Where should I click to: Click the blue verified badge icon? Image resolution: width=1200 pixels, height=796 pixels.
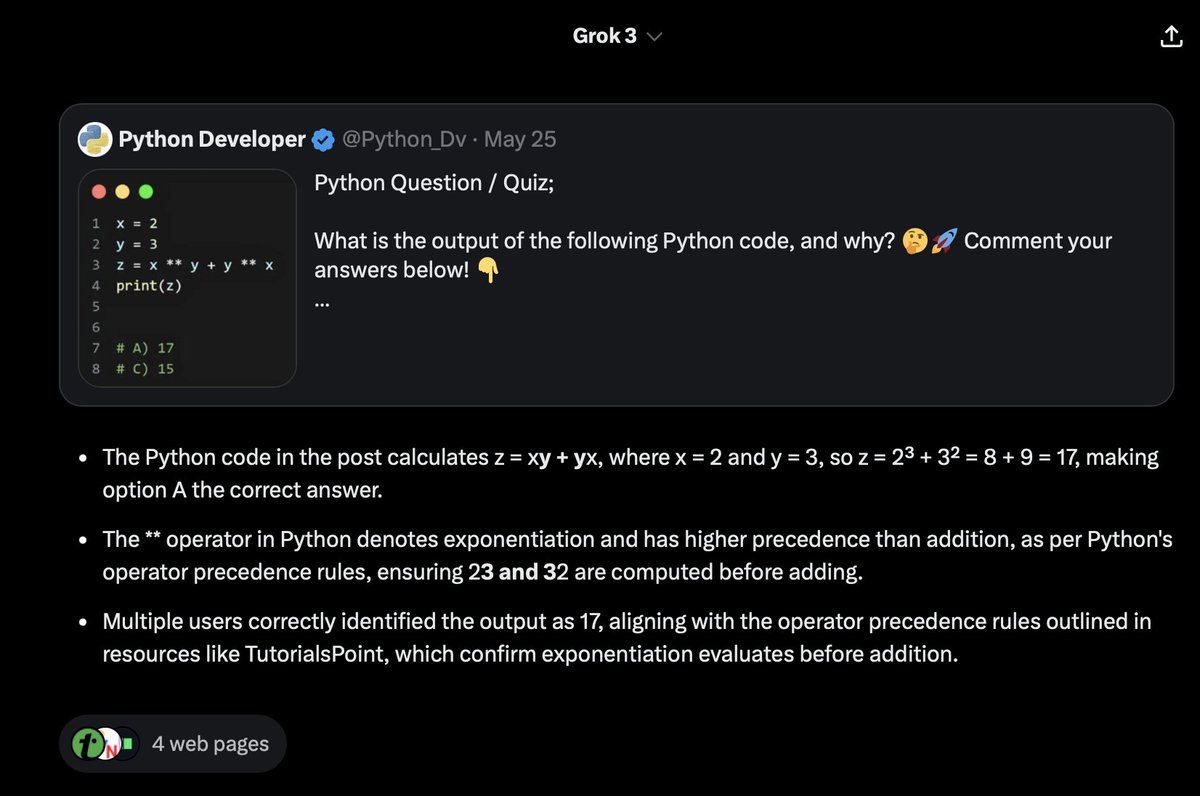[323, 140]
